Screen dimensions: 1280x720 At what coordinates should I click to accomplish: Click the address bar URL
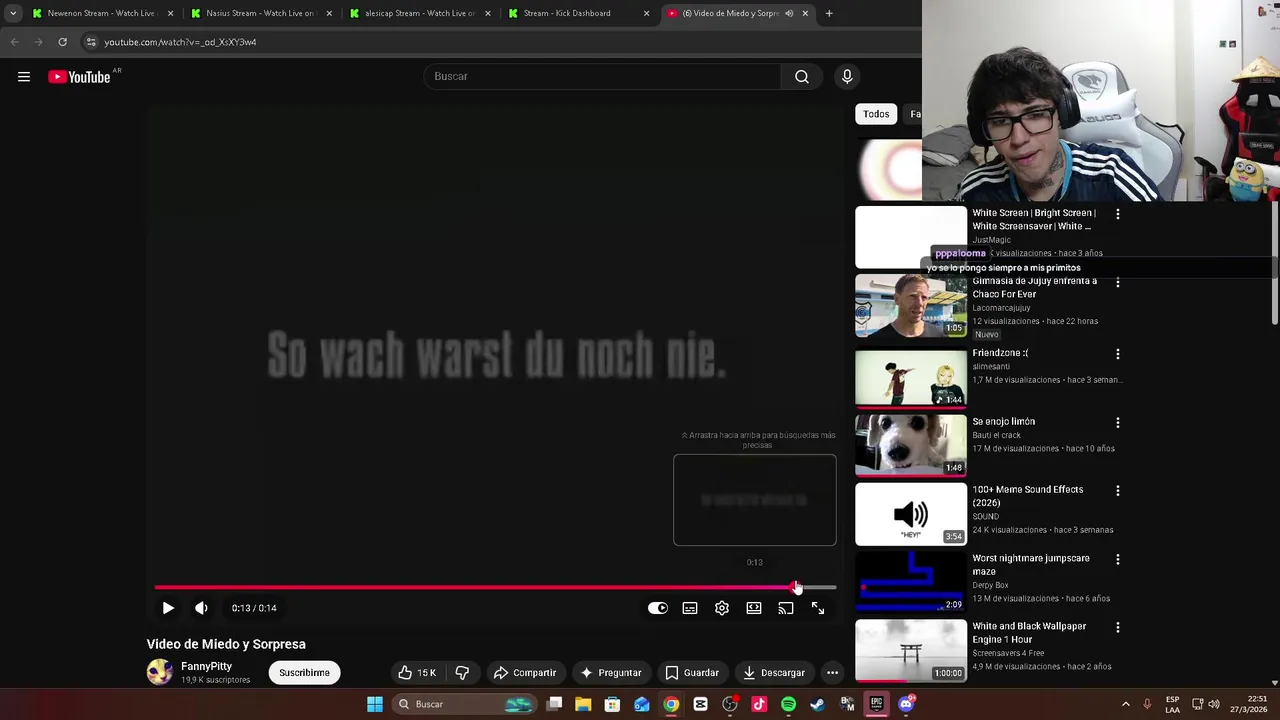pos(180,42)
